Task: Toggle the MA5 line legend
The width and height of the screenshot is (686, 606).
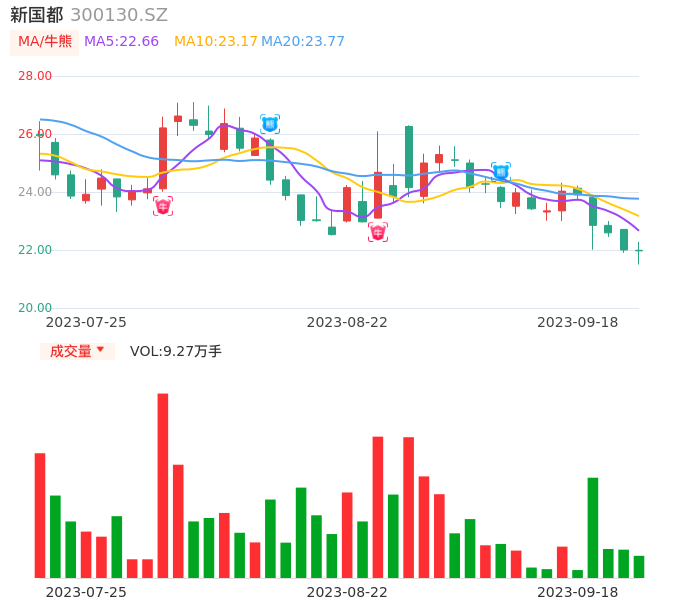Action: [121, 42]
